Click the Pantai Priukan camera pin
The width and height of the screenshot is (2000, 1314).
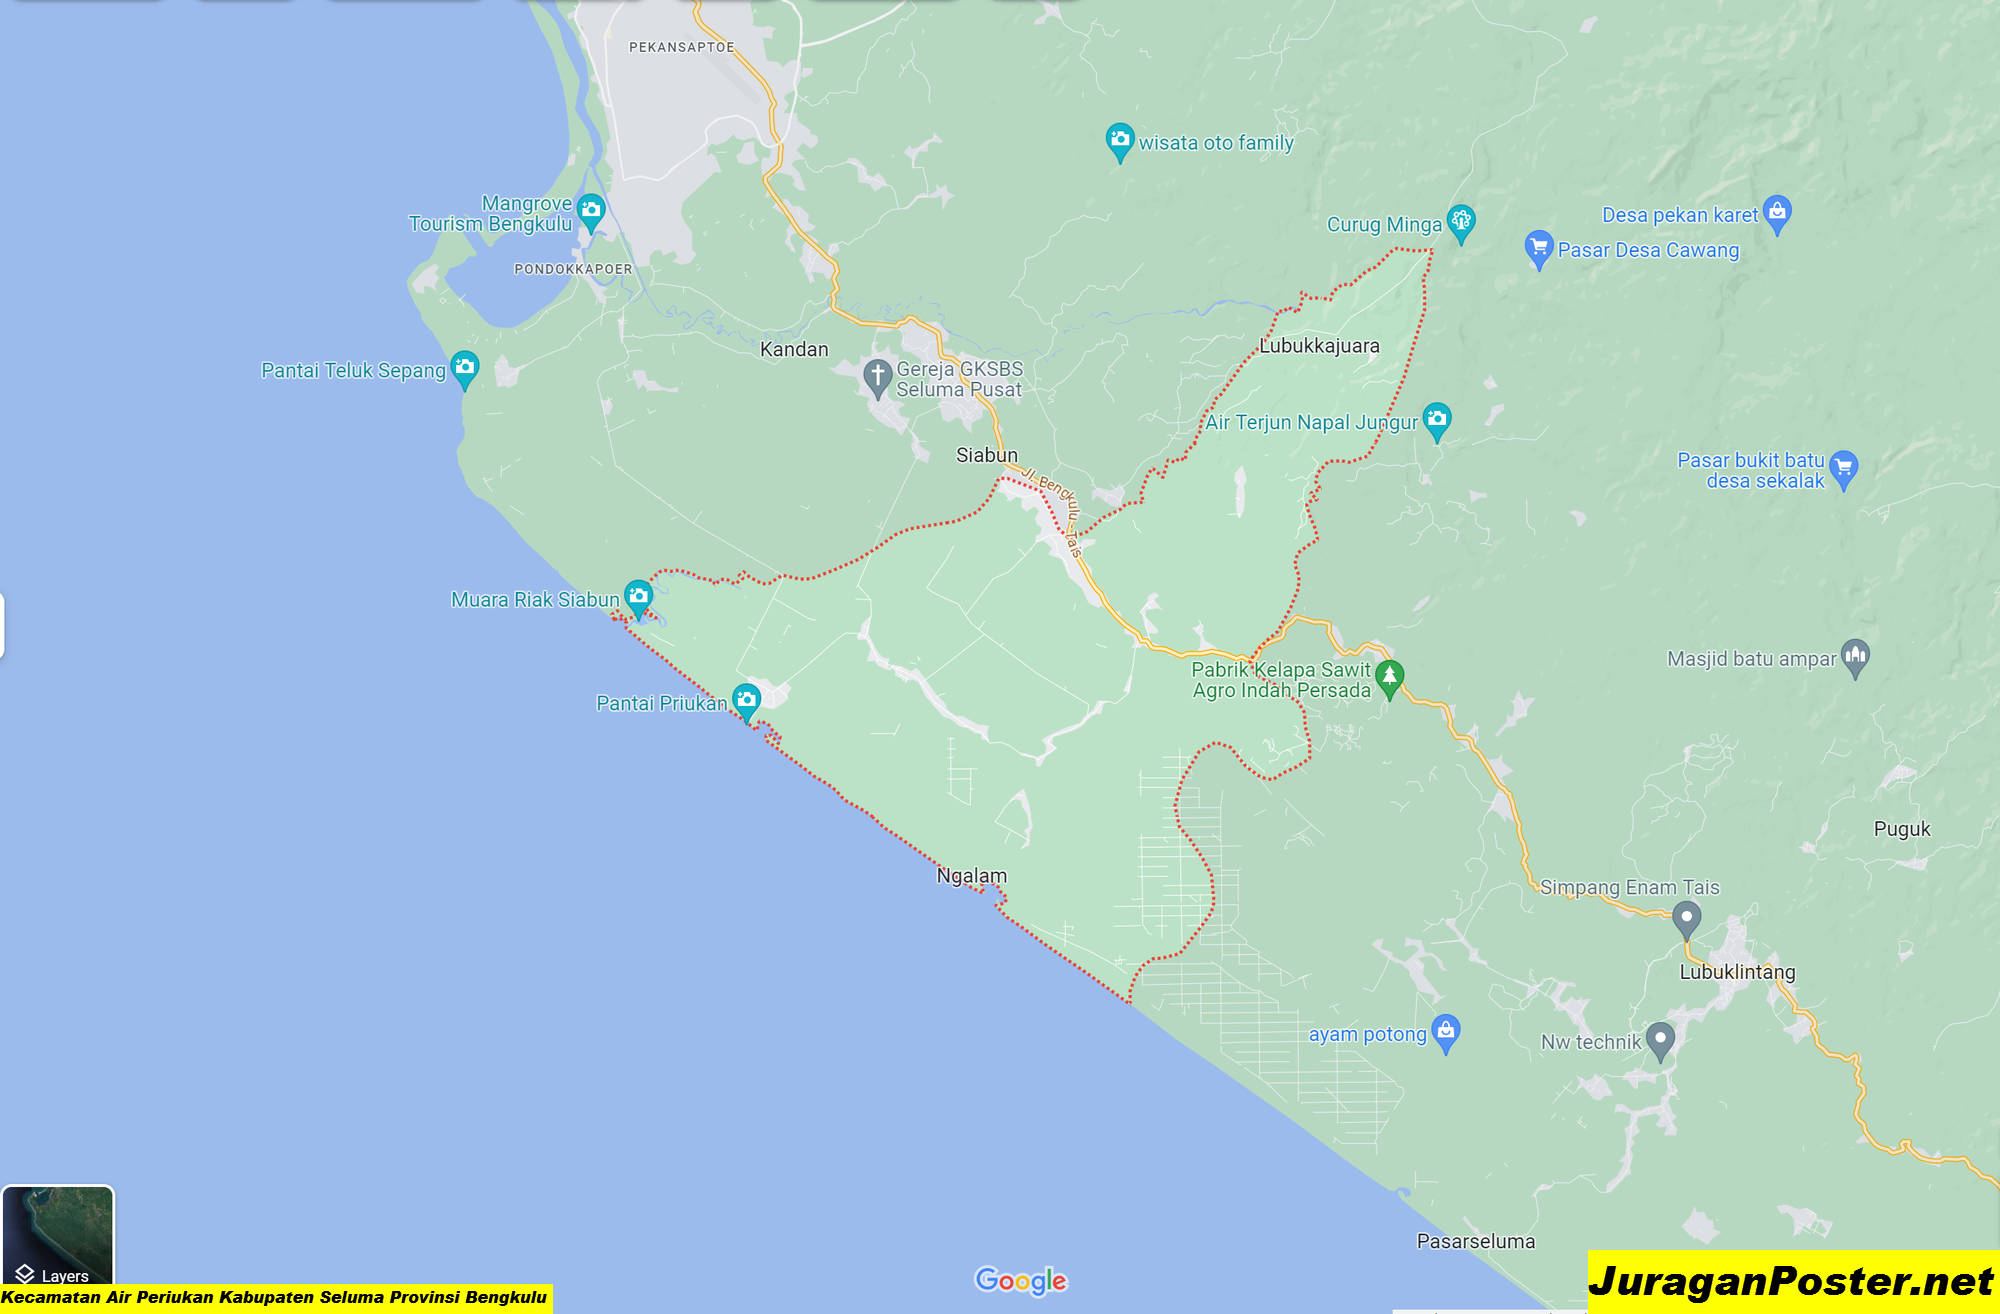(746, 702)
